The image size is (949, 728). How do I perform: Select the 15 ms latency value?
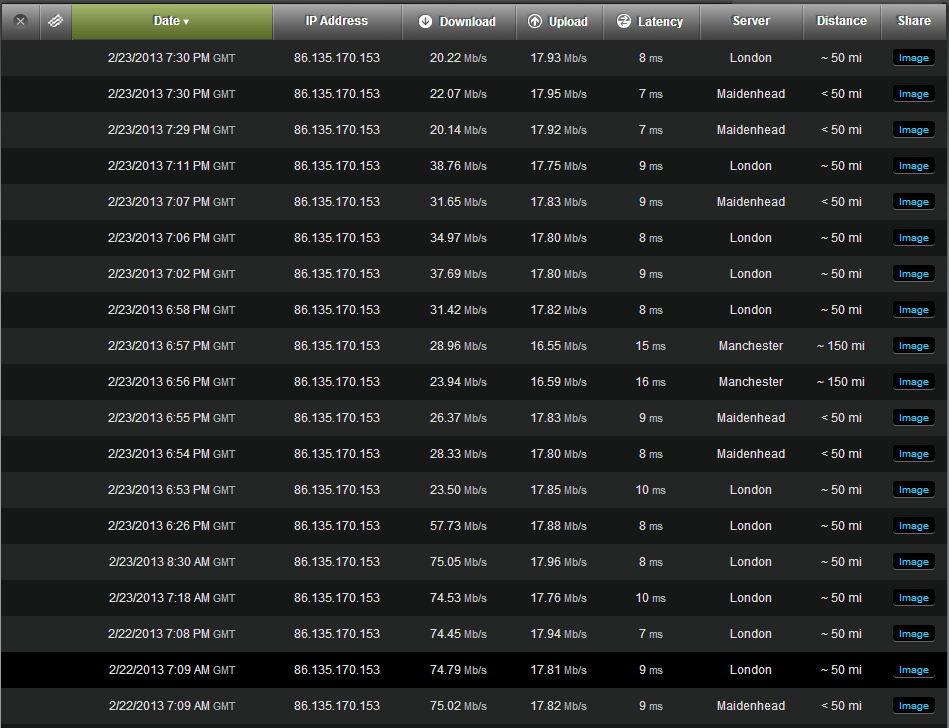(651, 346)
